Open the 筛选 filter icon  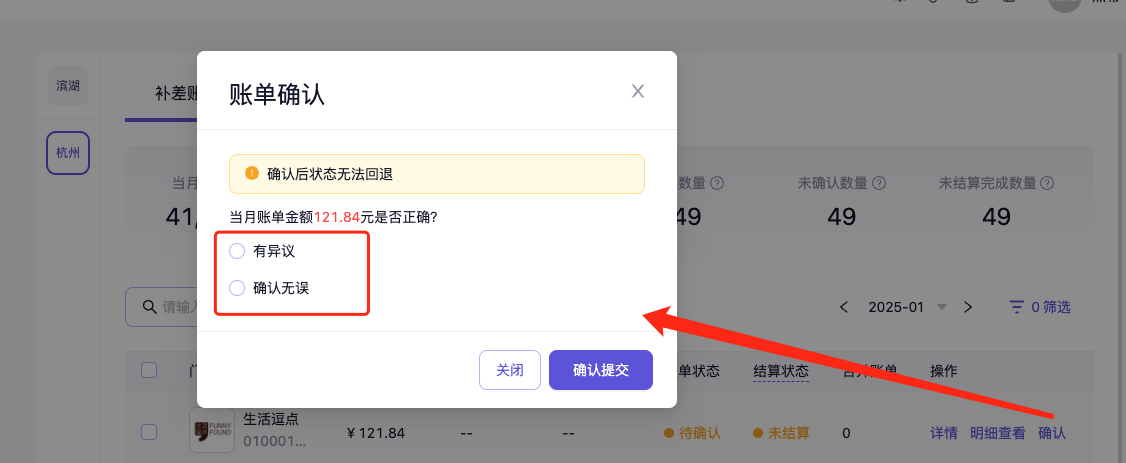point(1018,307)
